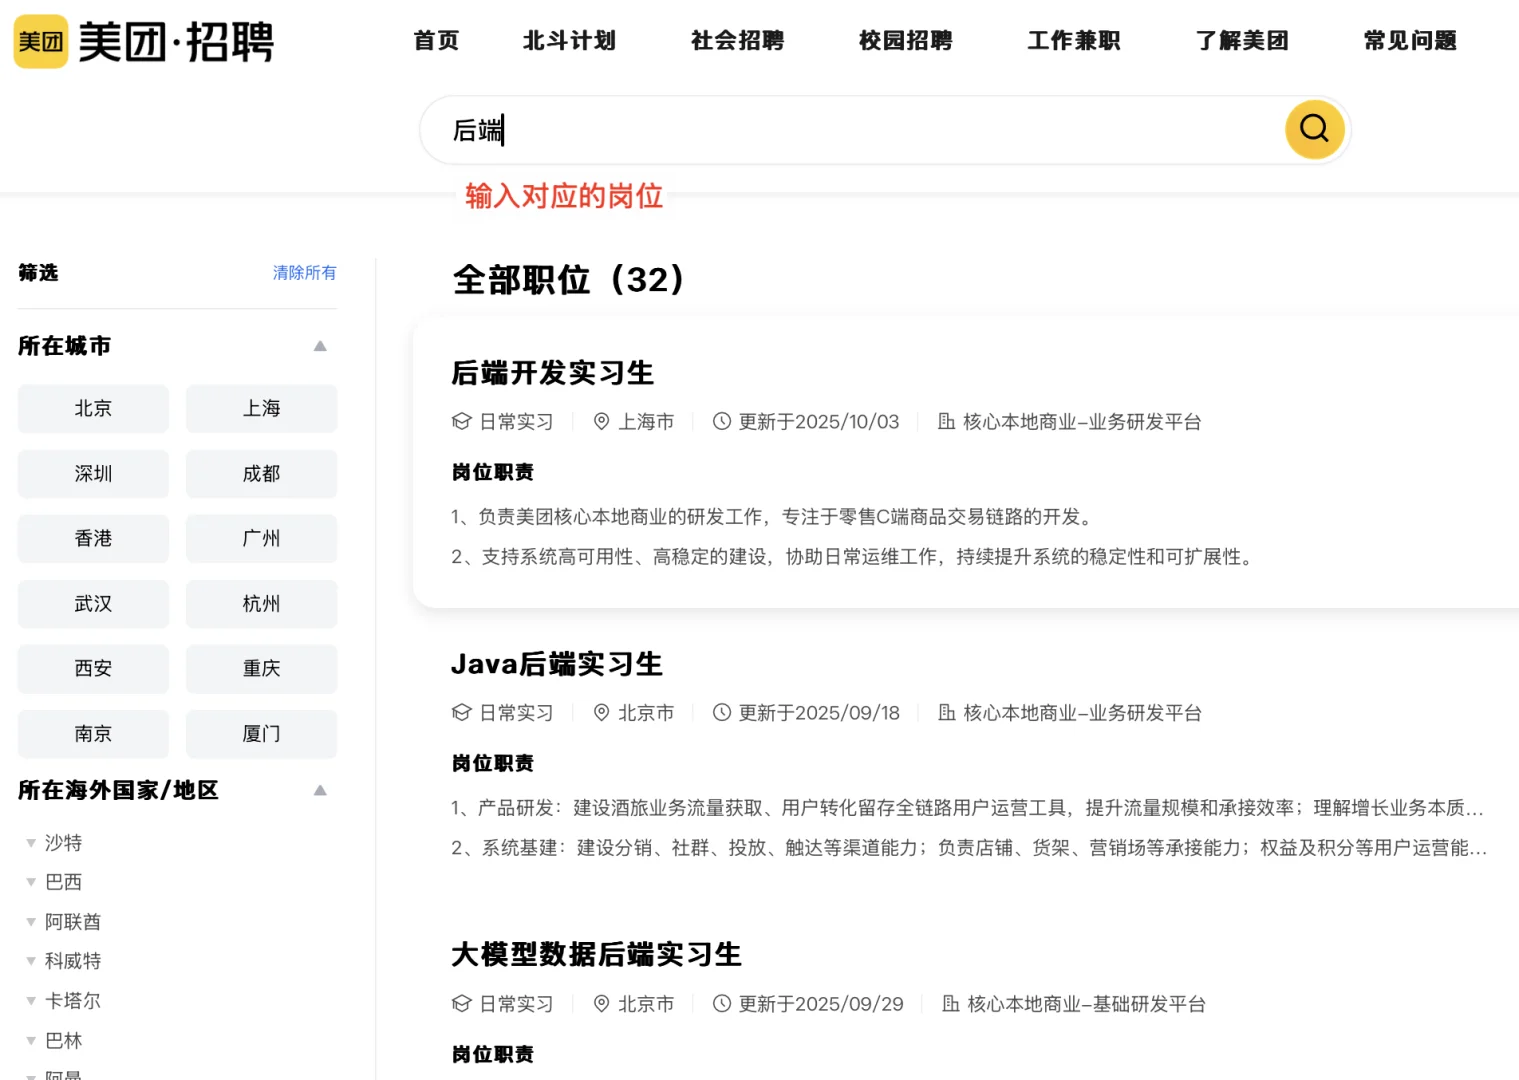The width and height of the screenshot is (1519, 1080).
Task: Filter by 上海 city
Action: 261,409
